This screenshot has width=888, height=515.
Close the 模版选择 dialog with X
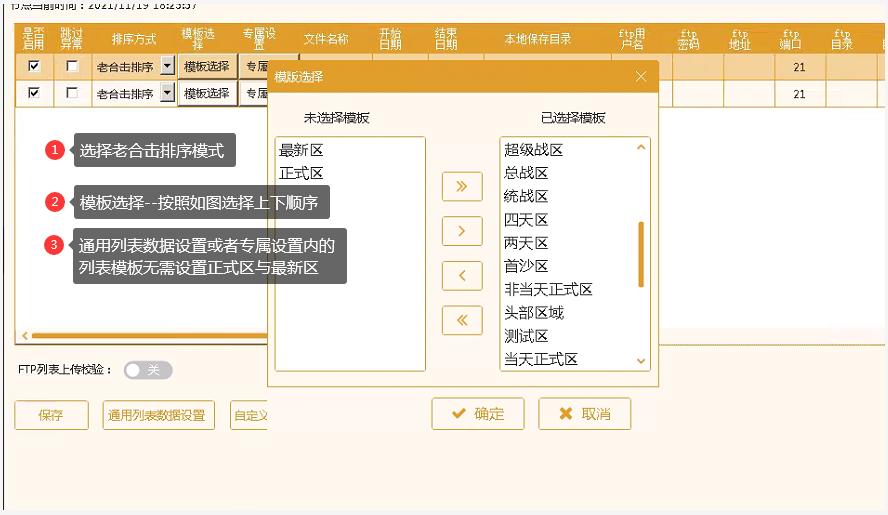click(641, 77)
